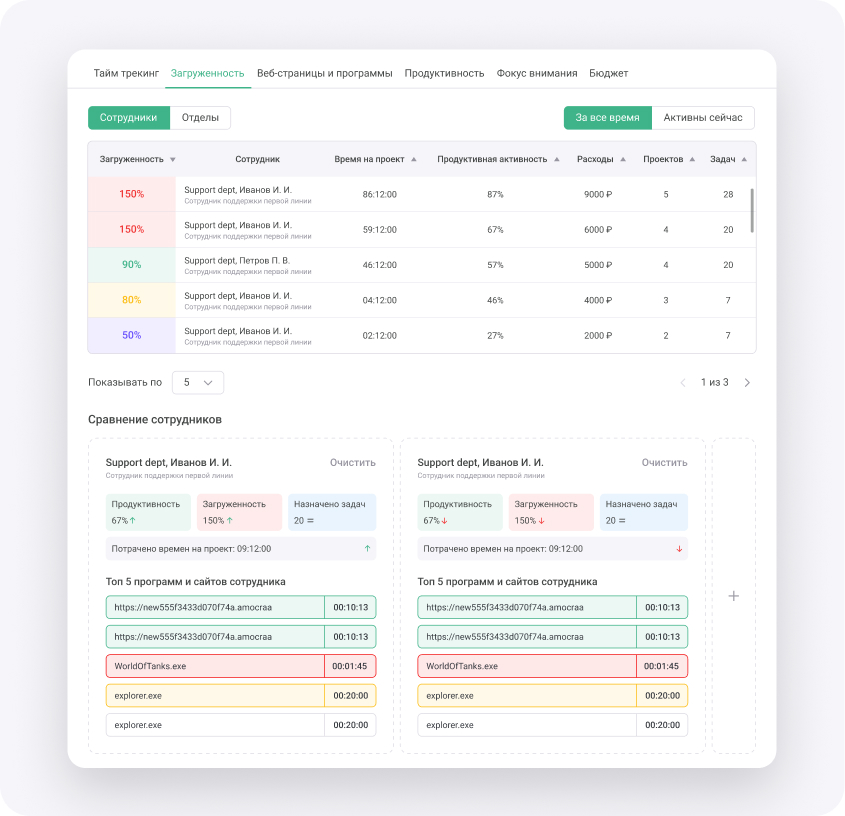Open WorldOfTanks.exe entry in left card
The width and height of the screenshot is (845, 816).
[241, 666]
